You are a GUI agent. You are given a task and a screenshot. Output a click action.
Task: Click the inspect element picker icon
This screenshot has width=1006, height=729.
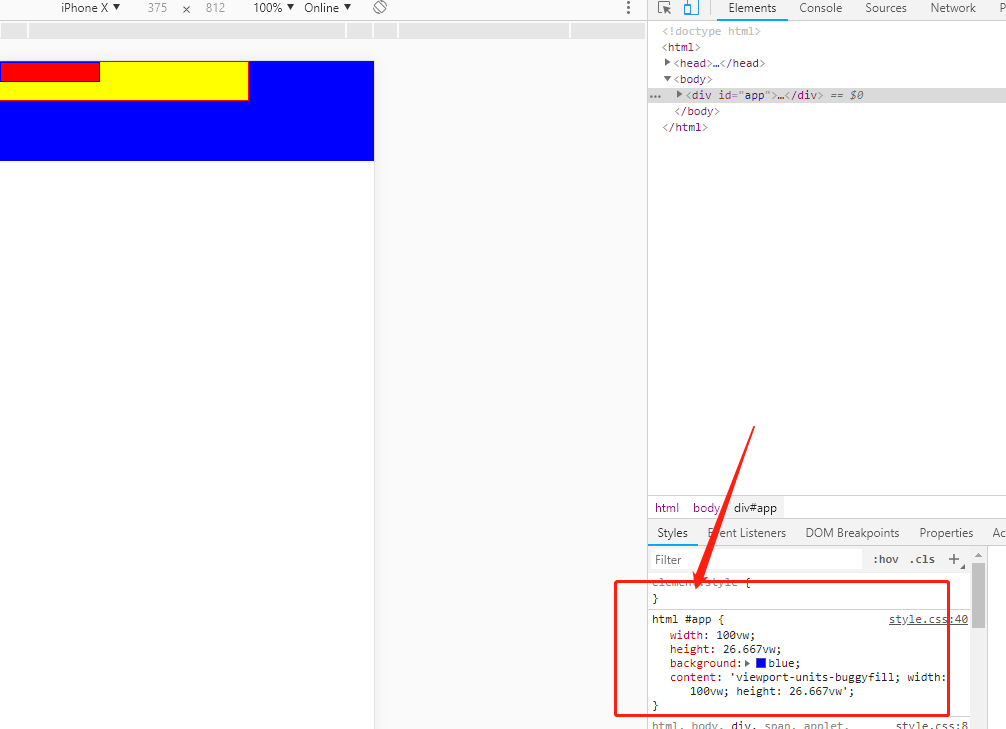click(665, 8)
